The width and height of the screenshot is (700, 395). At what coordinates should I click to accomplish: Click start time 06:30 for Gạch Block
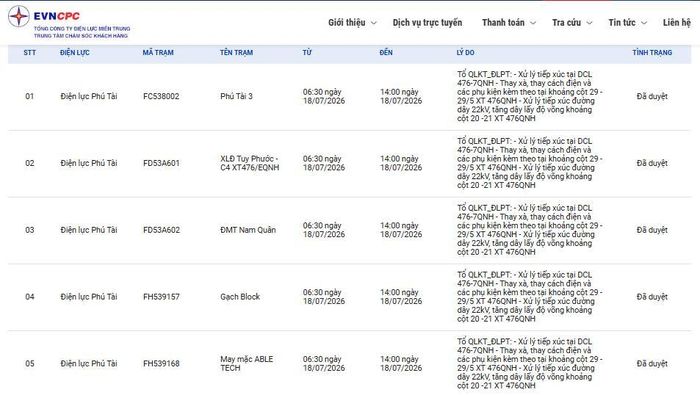click(x=324, y=297)
